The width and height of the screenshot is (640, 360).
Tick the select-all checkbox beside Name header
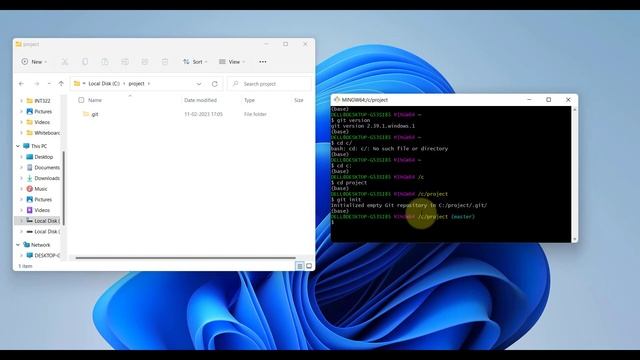click(81, 100)
